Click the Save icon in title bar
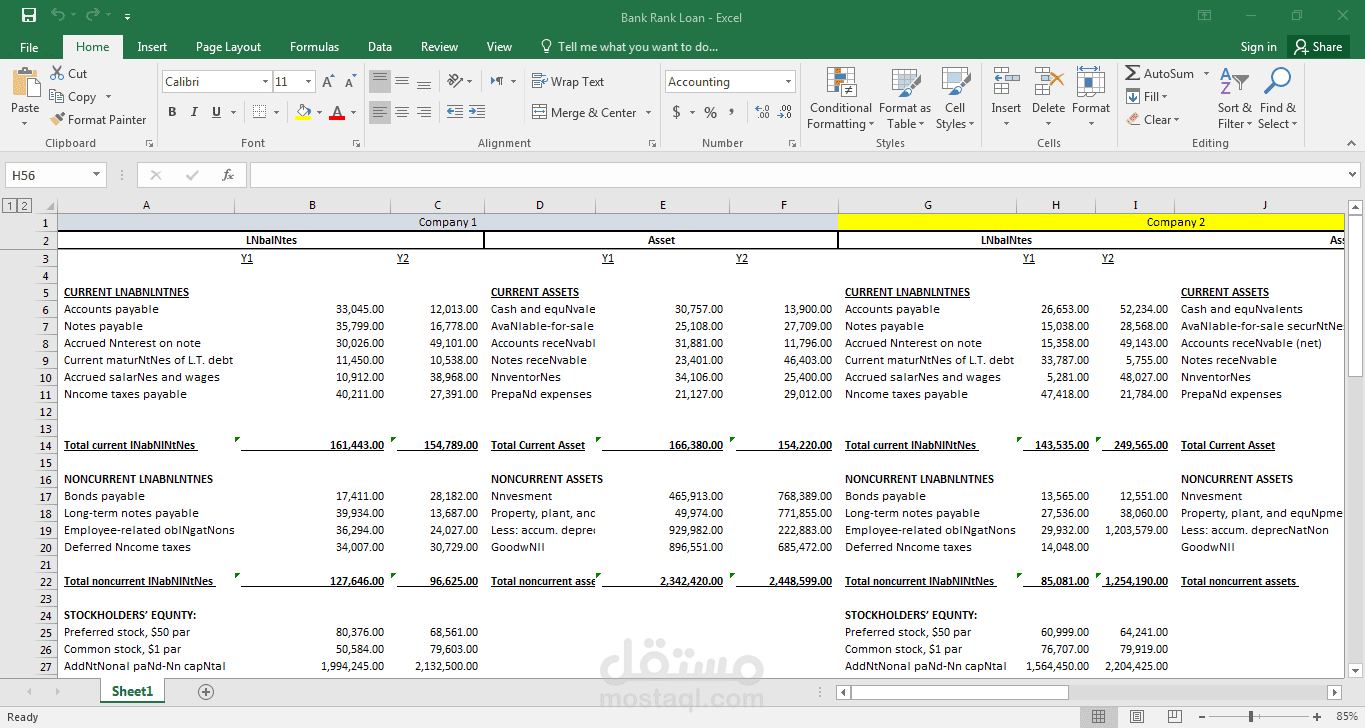Screen dimensions: 1365x728 pos(29,16)
